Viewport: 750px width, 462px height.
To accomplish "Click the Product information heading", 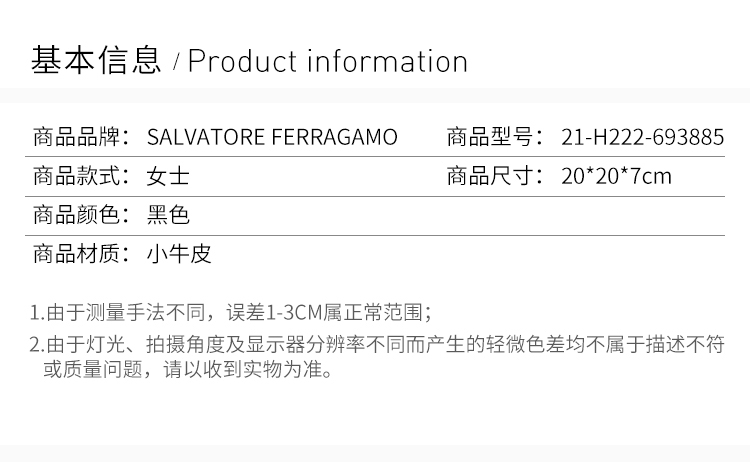I will [x=328, y=62].
